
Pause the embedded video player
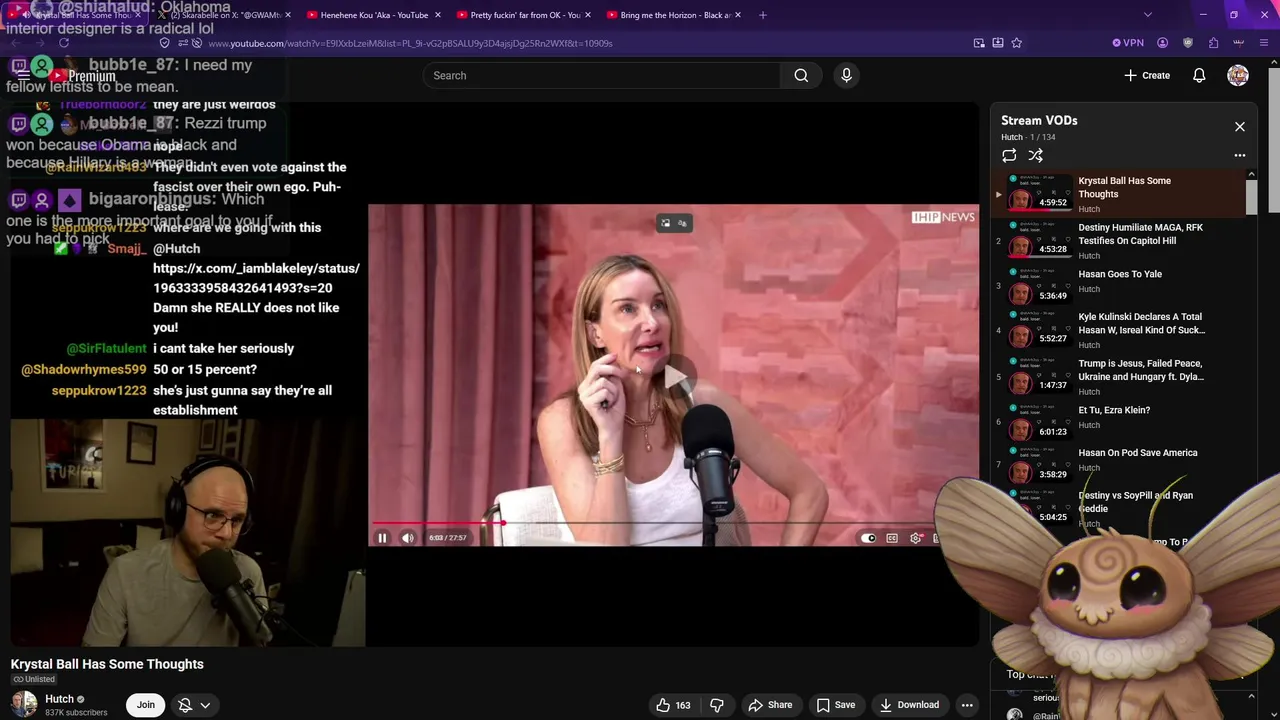[x=382, y=538]
